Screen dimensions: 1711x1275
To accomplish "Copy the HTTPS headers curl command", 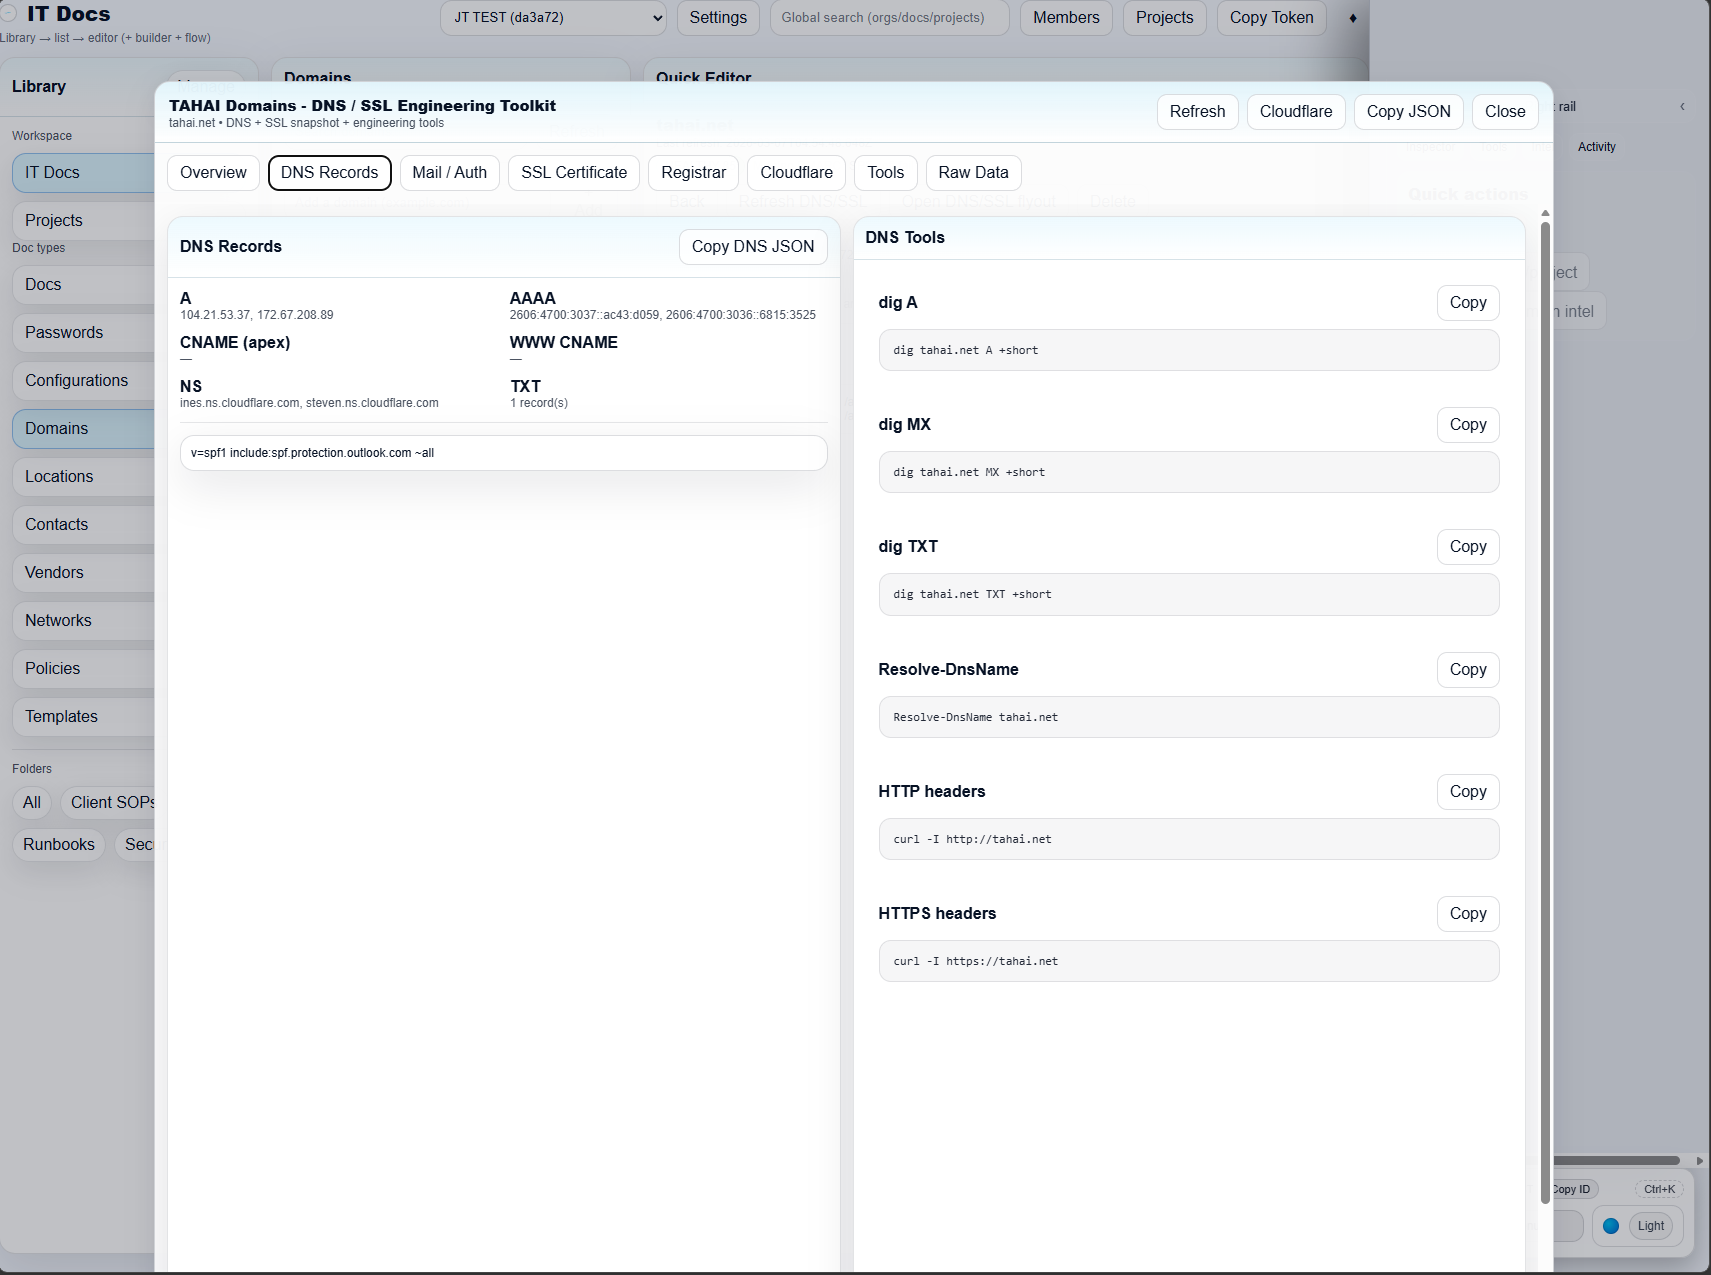I will (x=1467, y=913).
